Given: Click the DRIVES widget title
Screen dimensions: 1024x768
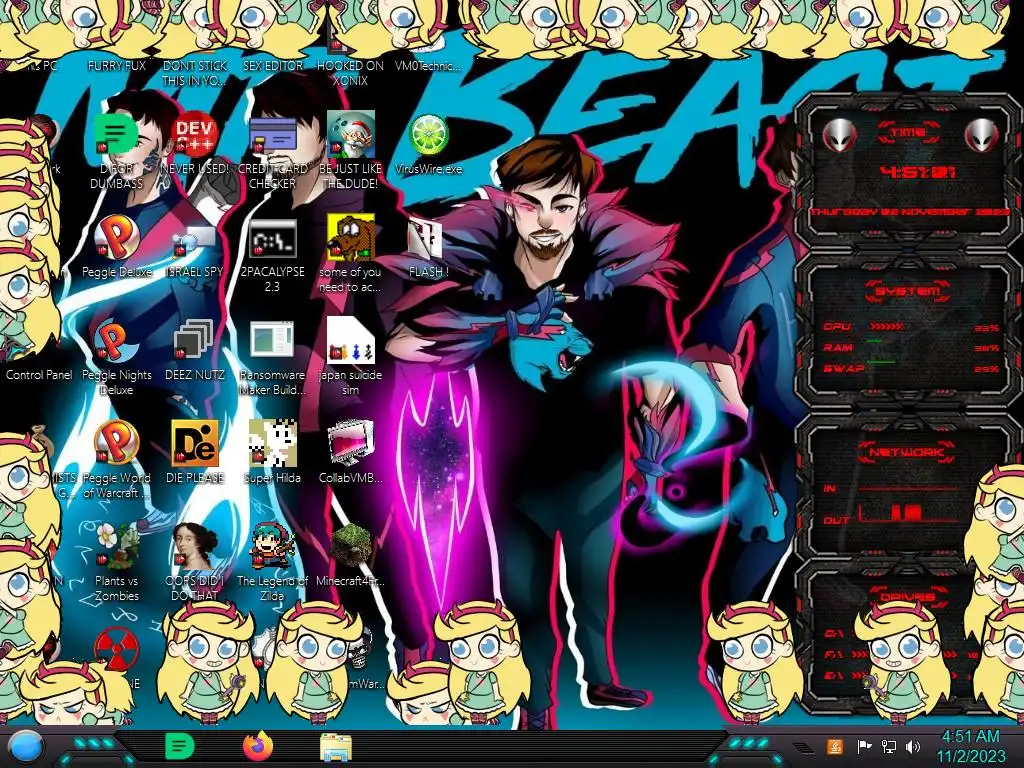Looking at the screenshot, I should [907, 596].
